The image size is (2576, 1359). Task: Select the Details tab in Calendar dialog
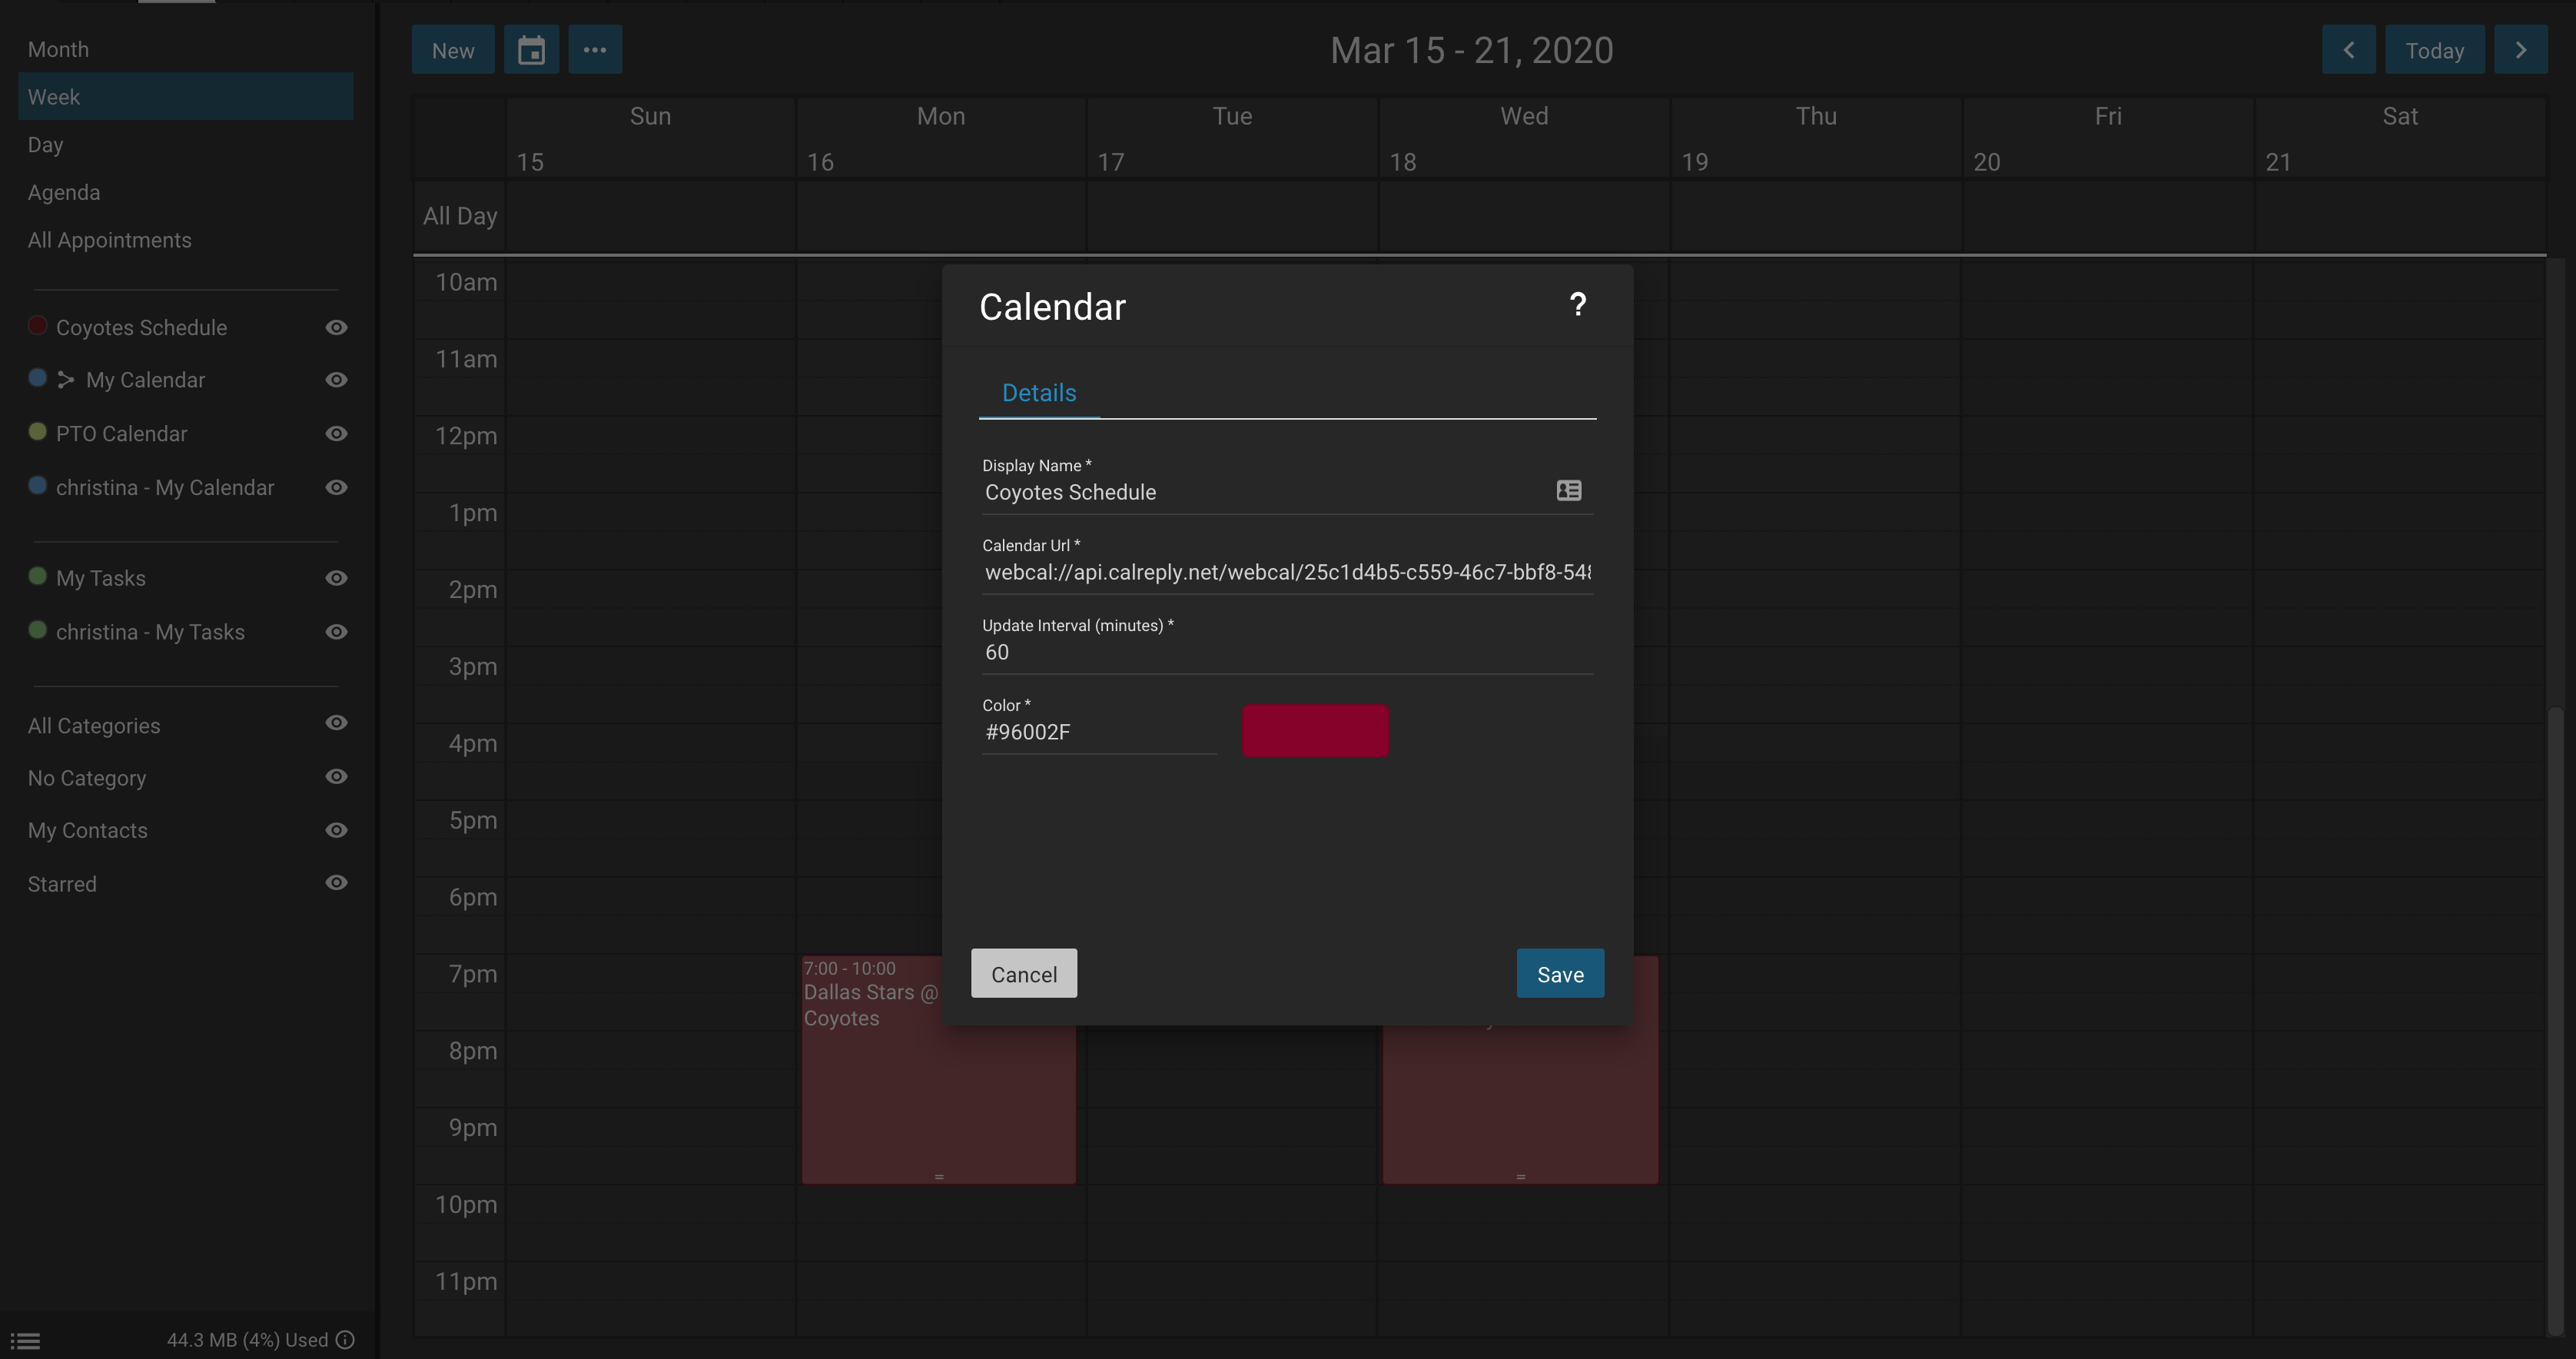1039,392
